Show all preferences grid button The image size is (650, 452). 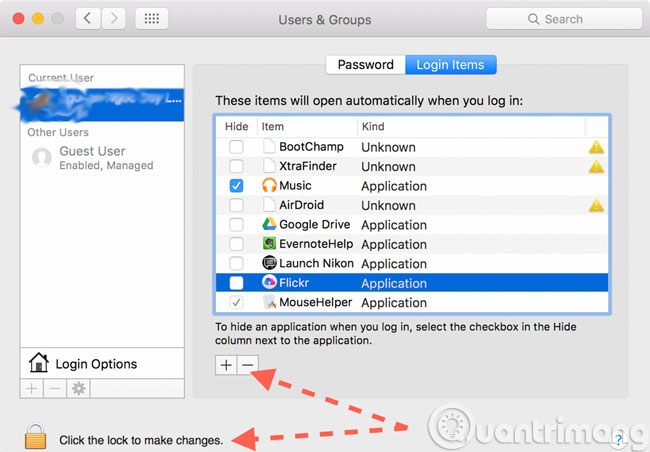click(x=152, y=19)
